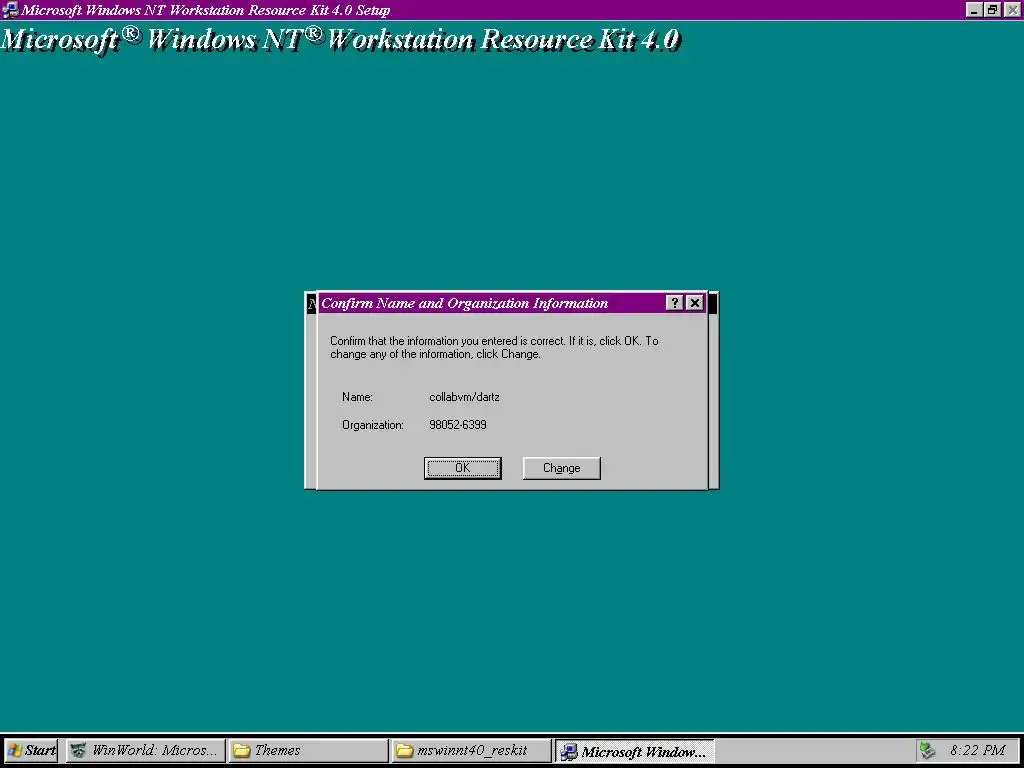Click the Name: label
1024x768 pixels.
(x=357, y=397)
